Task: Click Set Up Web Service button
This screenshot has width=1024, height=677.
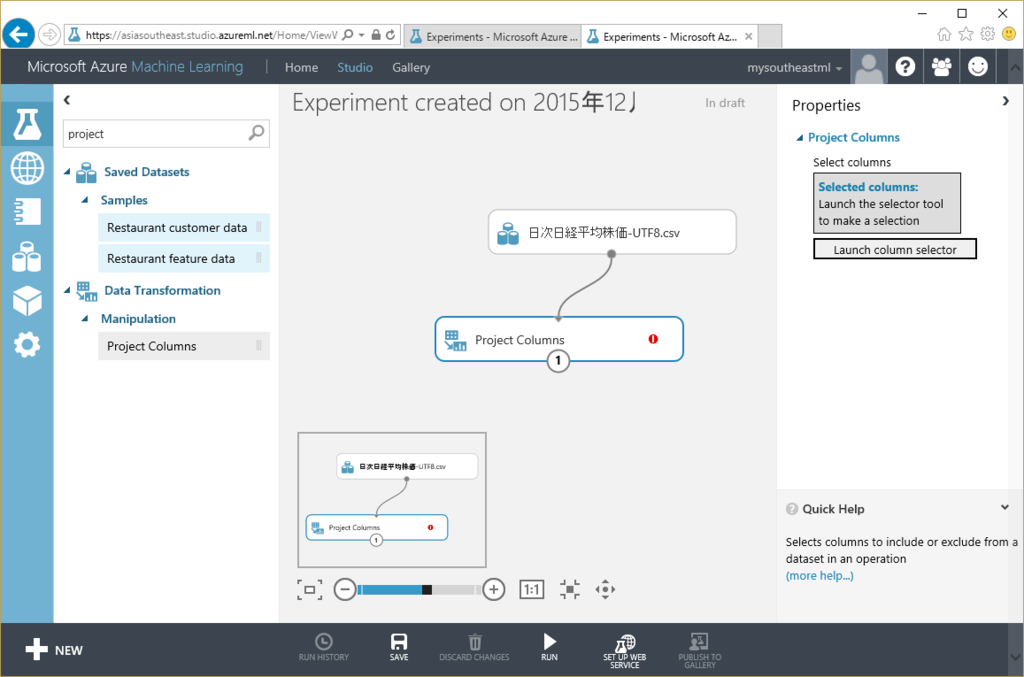Action: pos(624,651)
